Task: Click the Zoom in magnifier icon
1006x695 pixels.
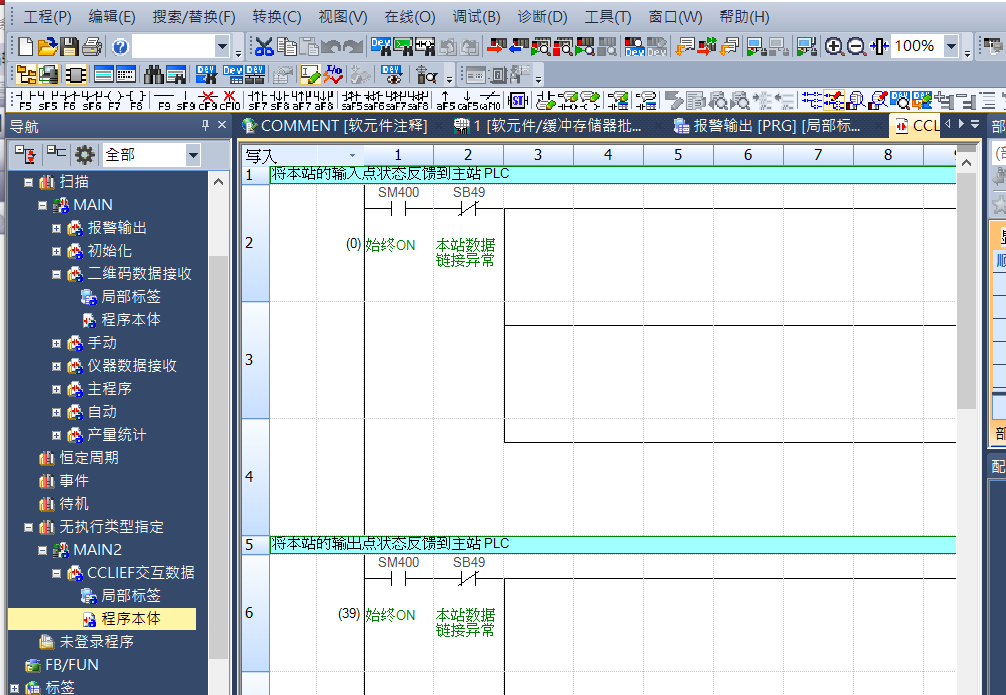Action: click(x=834, y=46)
